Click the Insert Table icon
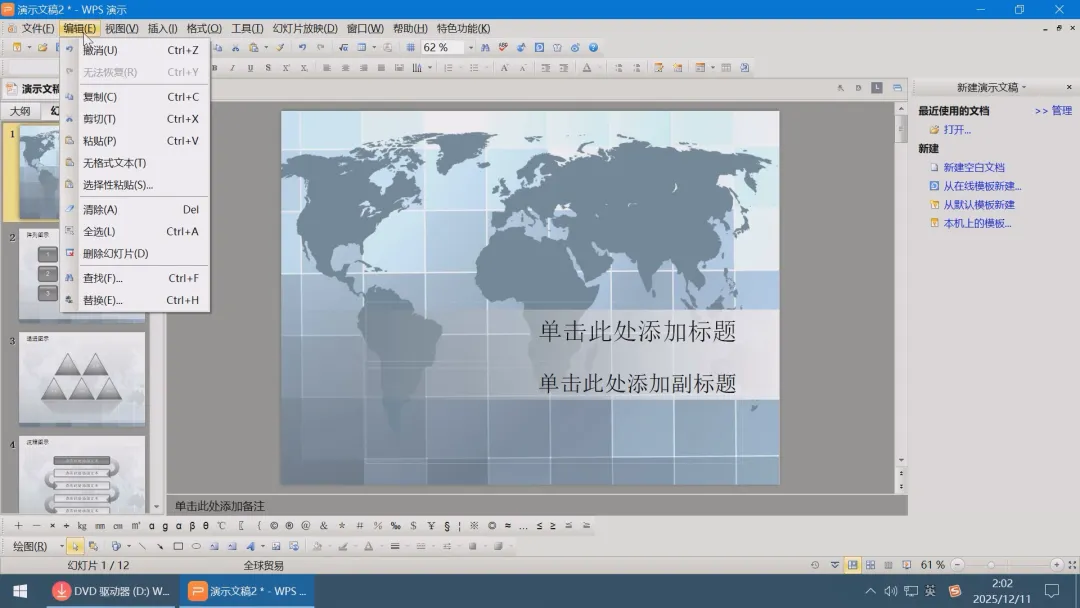The height and width of the screenshot is (608, 1080). [362, 48]
